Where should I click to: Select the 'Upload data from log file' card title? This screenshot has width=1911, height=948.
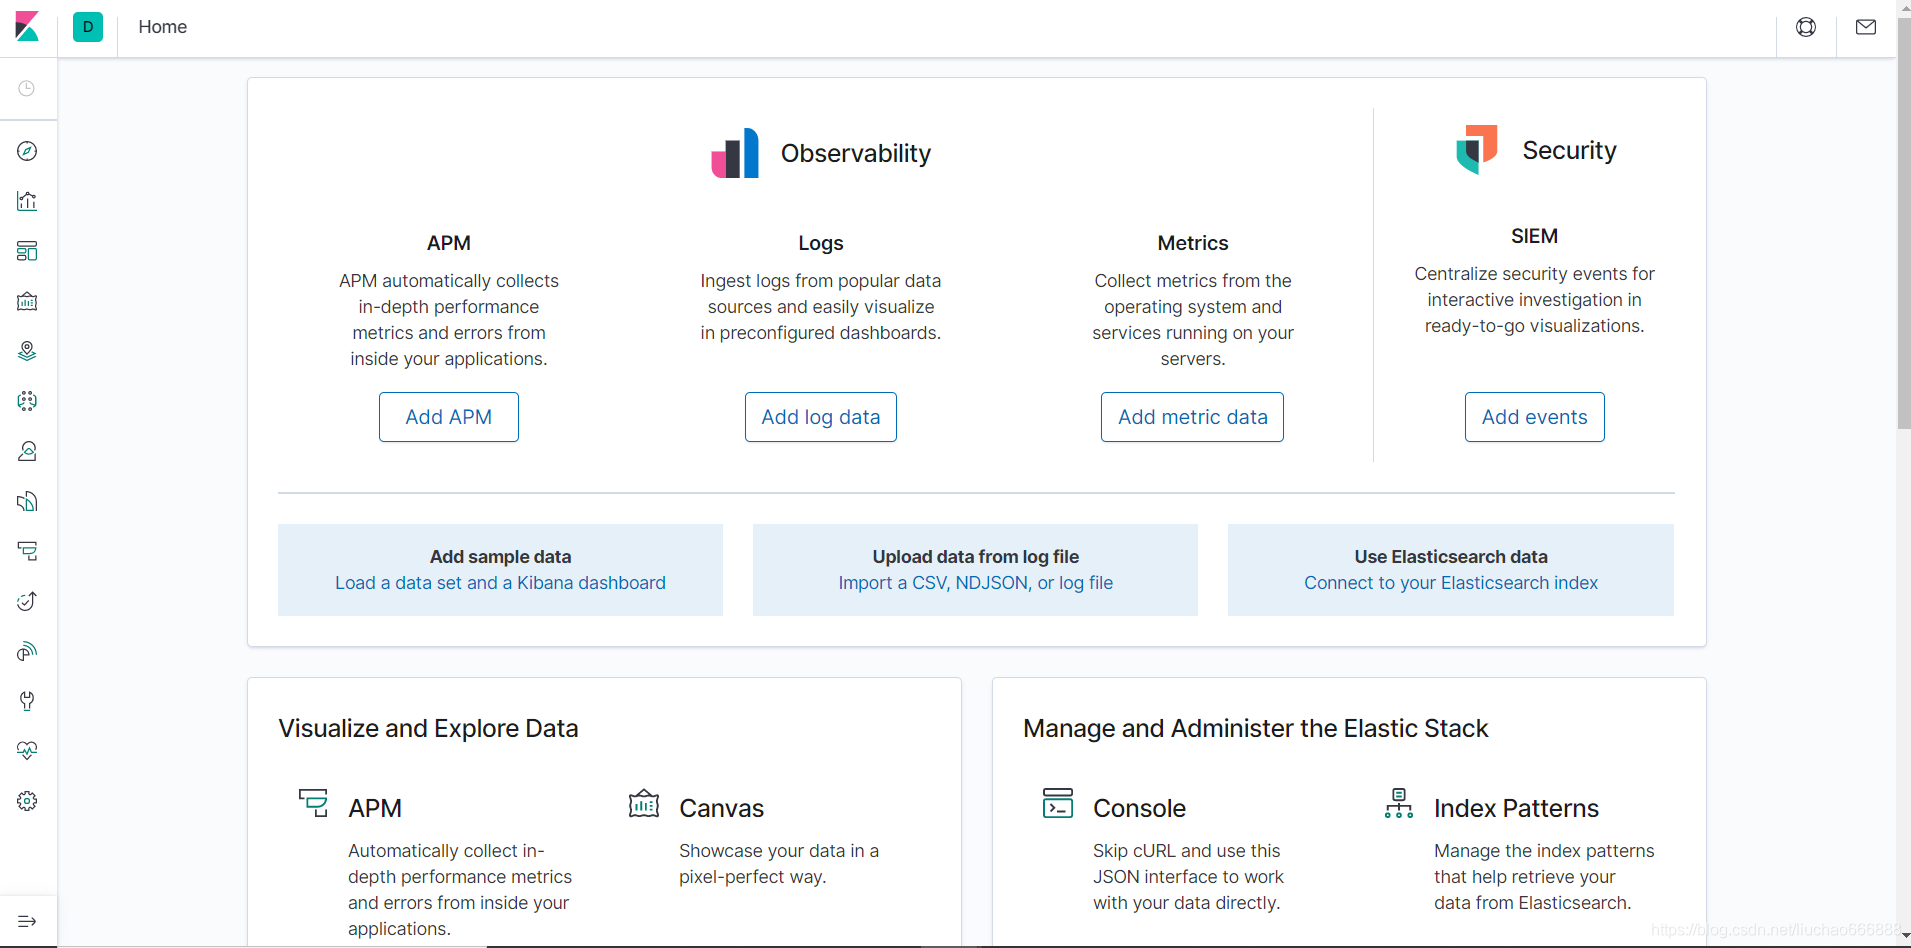pos(976,557)
